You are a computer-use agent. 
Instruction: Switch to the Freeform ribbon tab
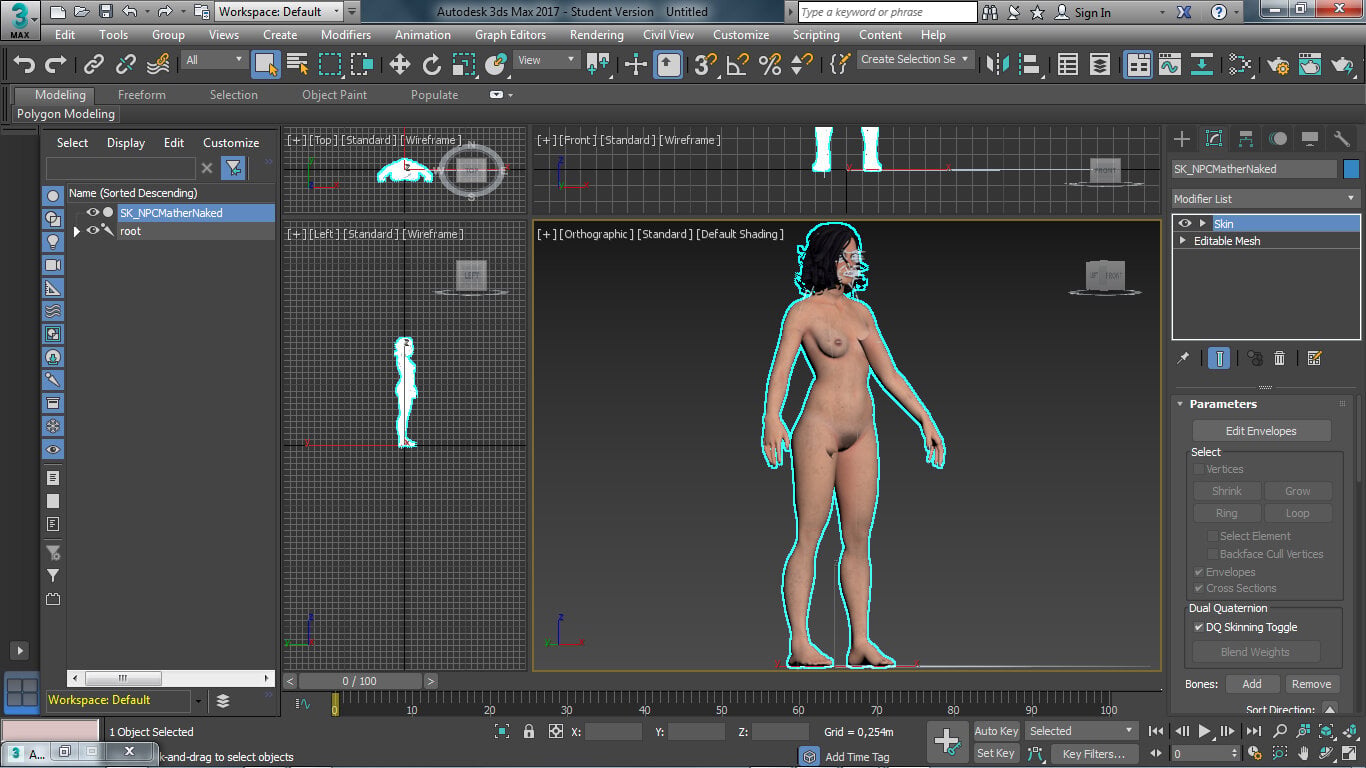pos(142,95)
